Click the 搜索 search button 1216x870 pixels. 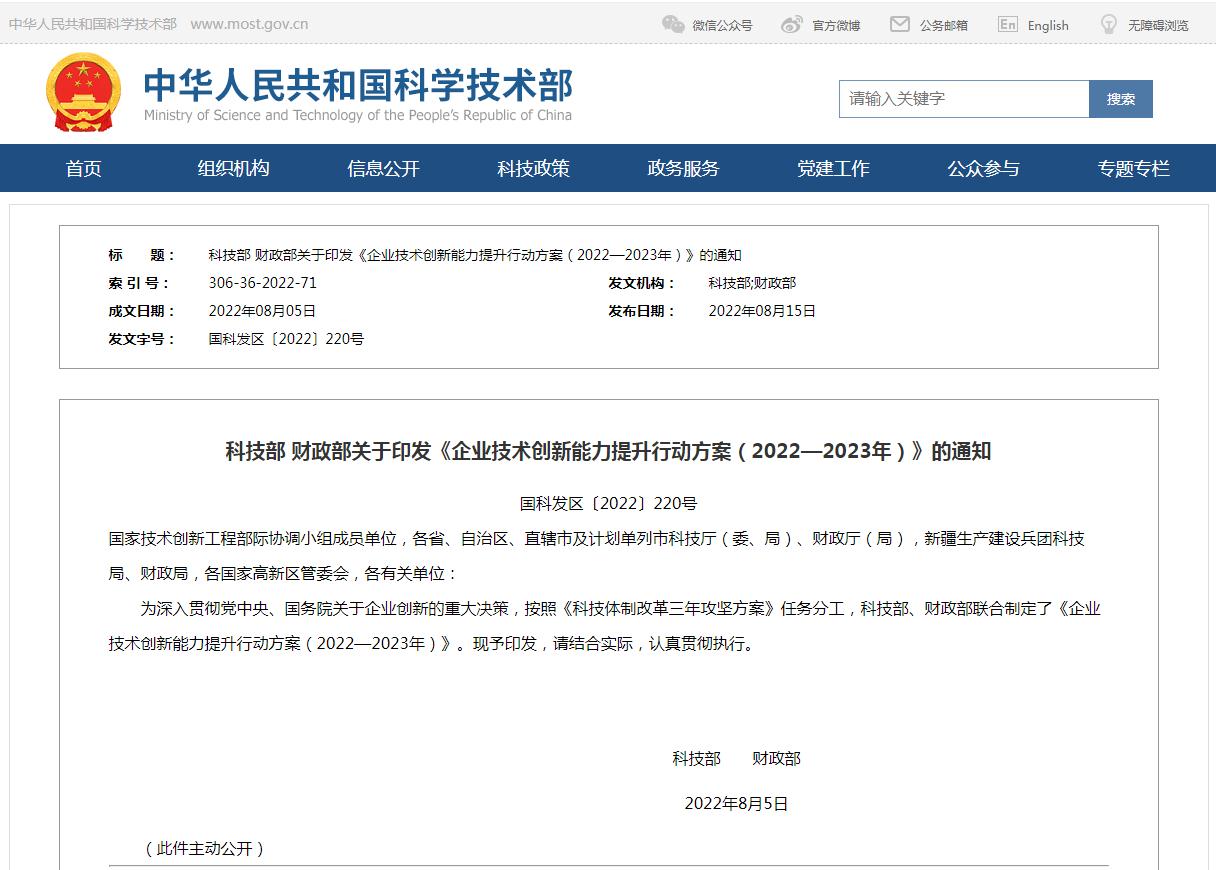point(1120,99)
